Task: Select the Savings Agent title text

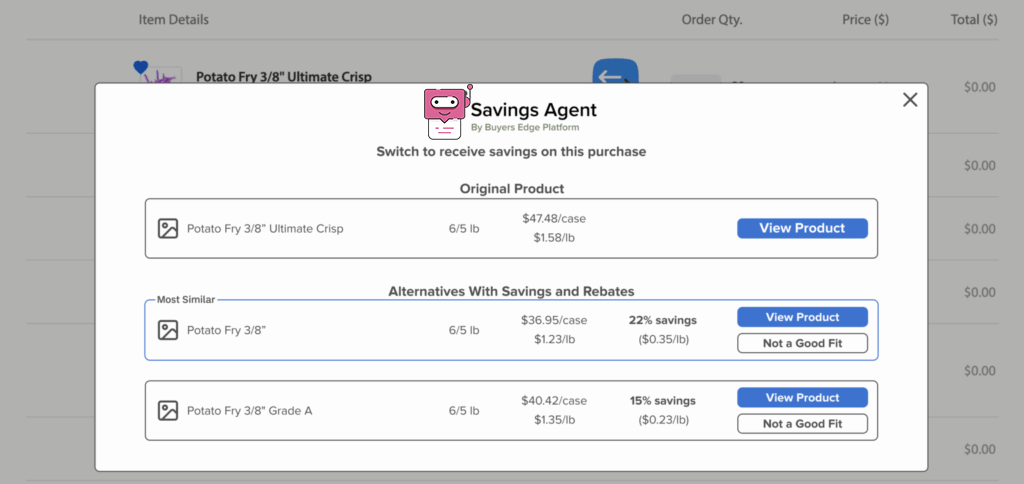Action: point(533,110)
